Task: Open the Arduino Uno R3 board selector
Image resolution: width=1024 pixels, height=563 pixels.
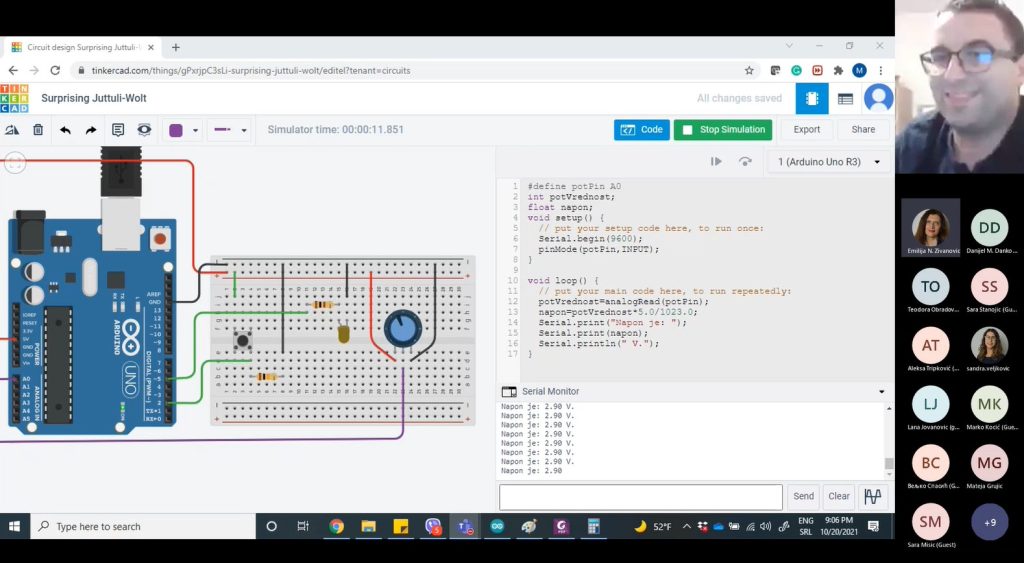Action: pyautogui.click(x=829, y=162)
